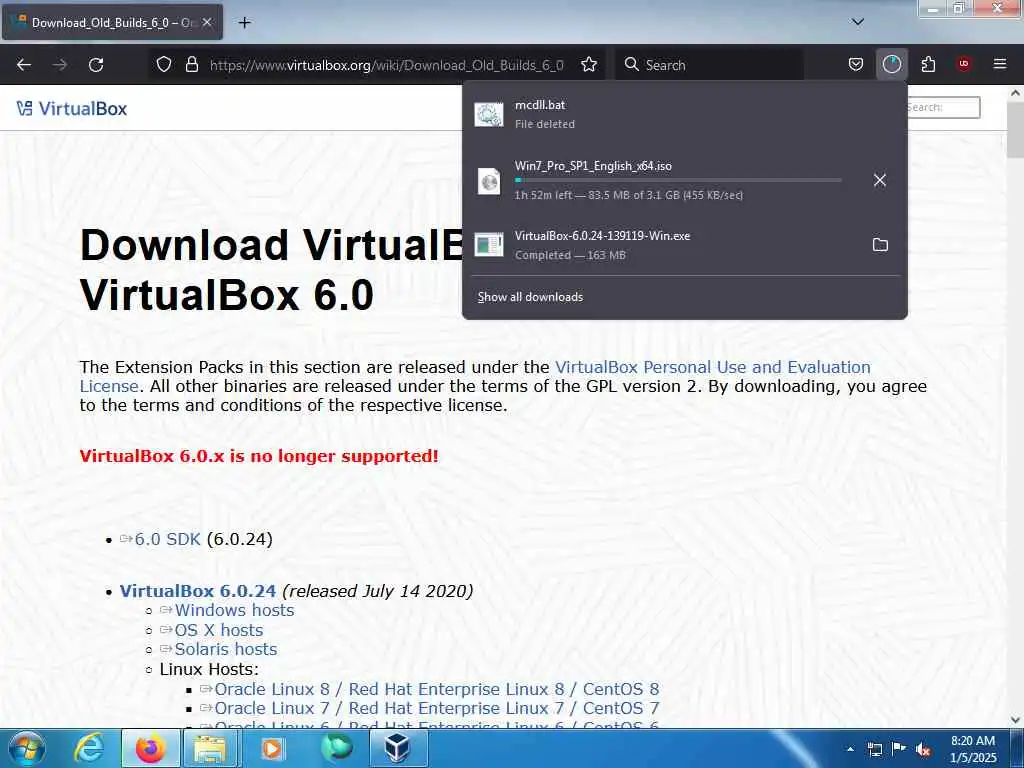Open the extensions puzzle icon
Viewport: 1024px width, 768px height.
pyautogui.click(x=928, y=65)
